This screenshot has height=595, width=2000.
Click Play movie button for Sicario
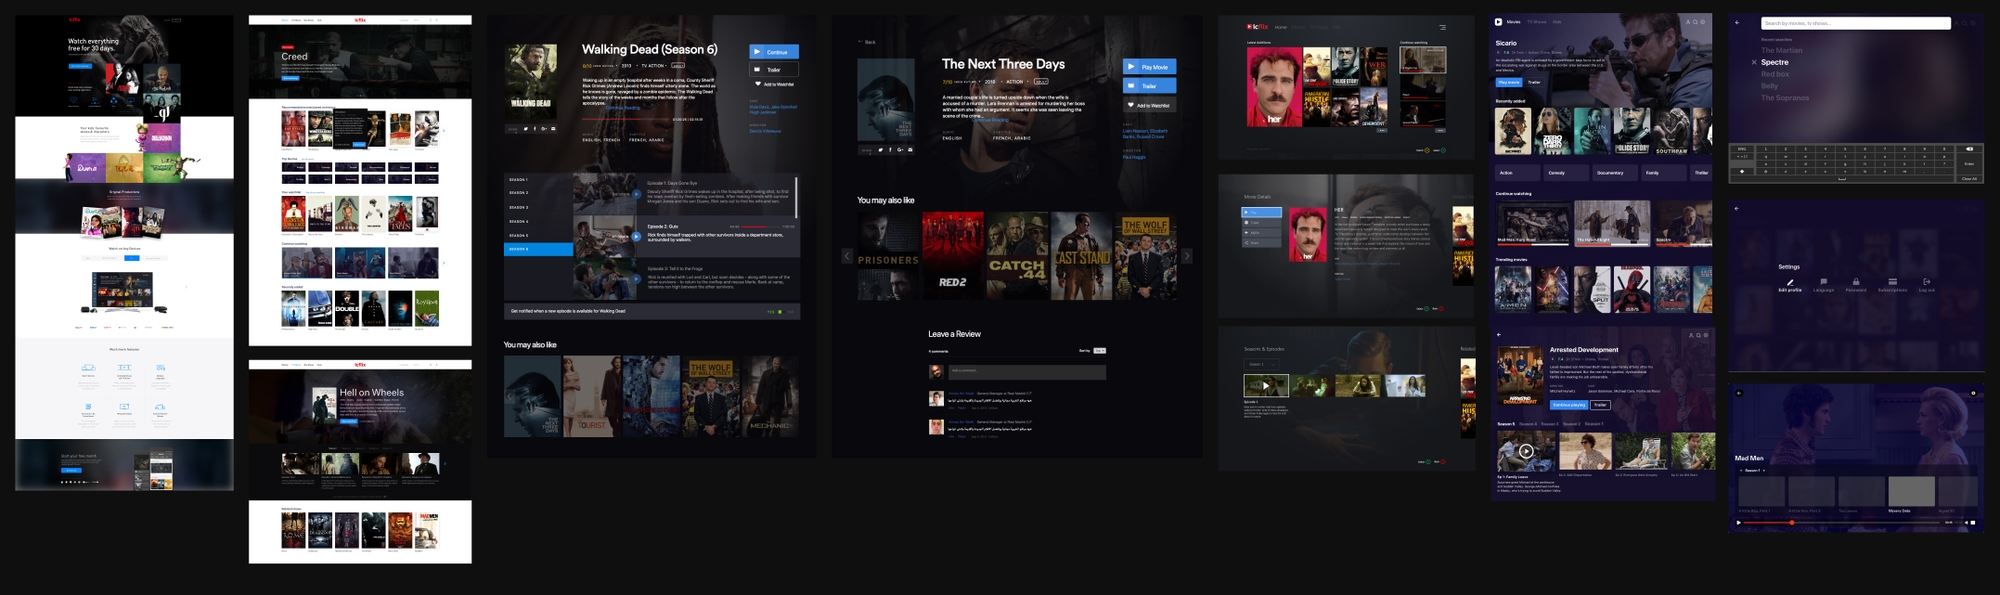pyautogui.click(x=1509, y=82)
